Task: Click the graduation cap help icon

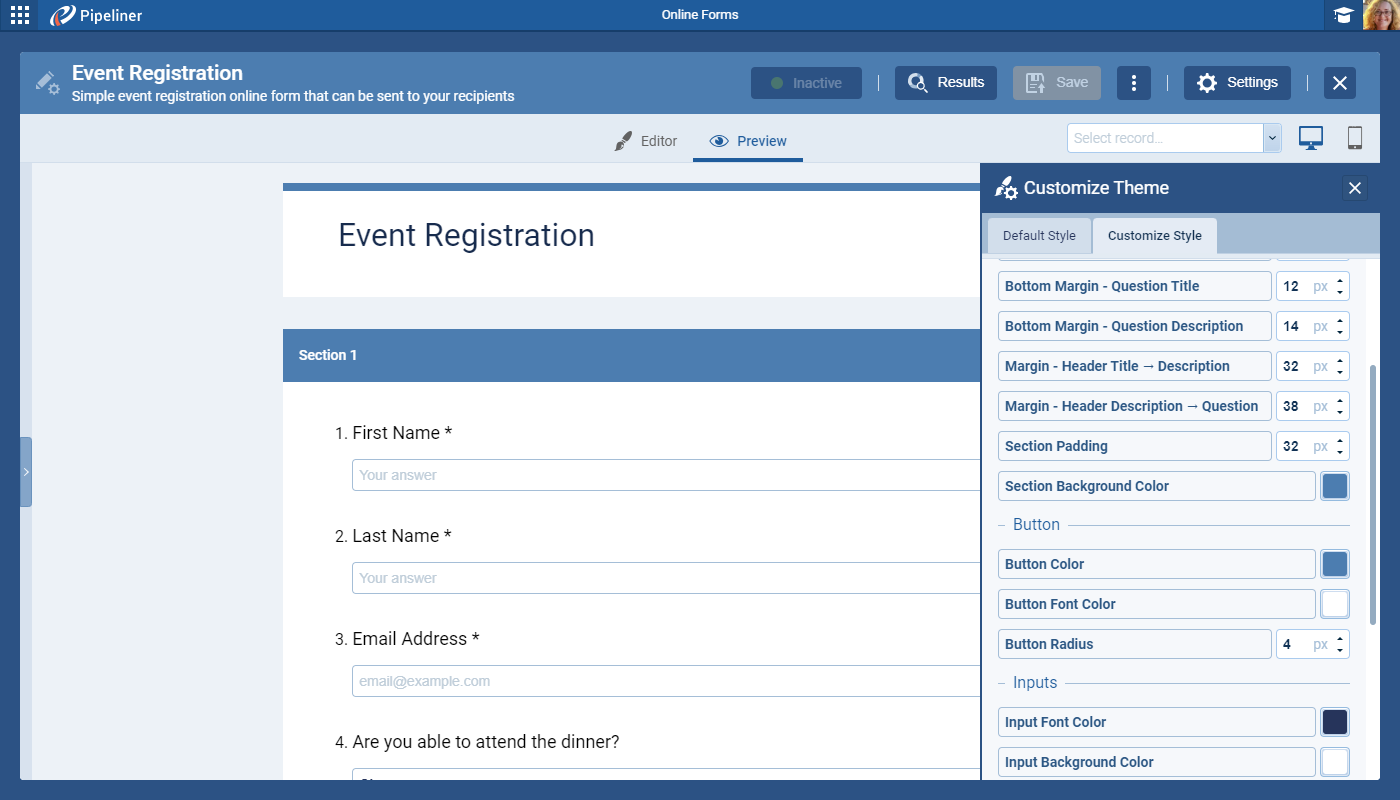Action: [x=1343, y=15]
